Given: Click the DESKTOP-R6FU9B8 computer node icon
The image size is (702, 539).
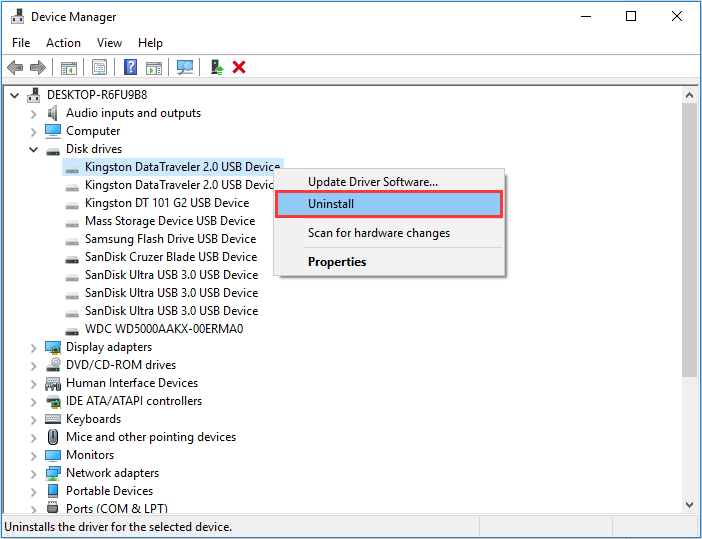Looking at the screenshot, I should pos(33,95).
